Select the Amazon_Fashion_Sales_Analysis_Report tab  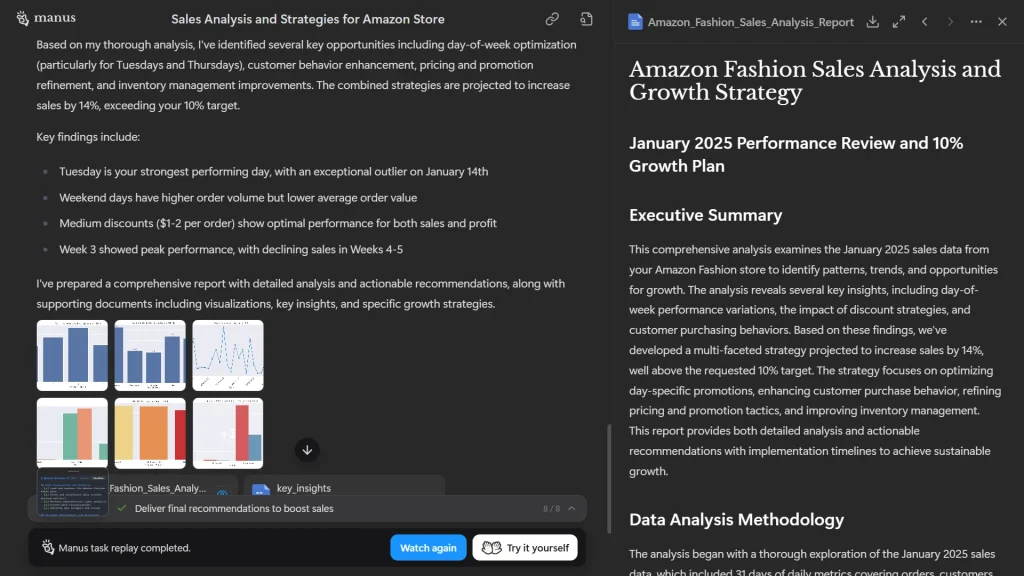752,21
